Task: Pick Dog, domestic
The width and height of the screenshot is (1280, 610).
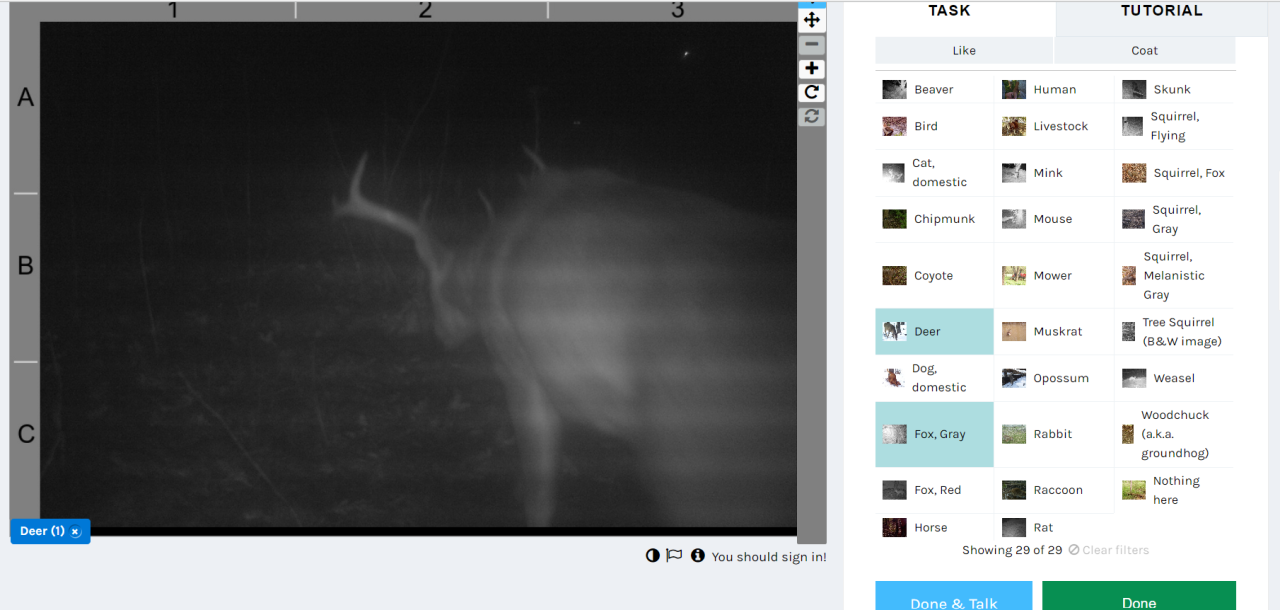Action: [935, 378]
